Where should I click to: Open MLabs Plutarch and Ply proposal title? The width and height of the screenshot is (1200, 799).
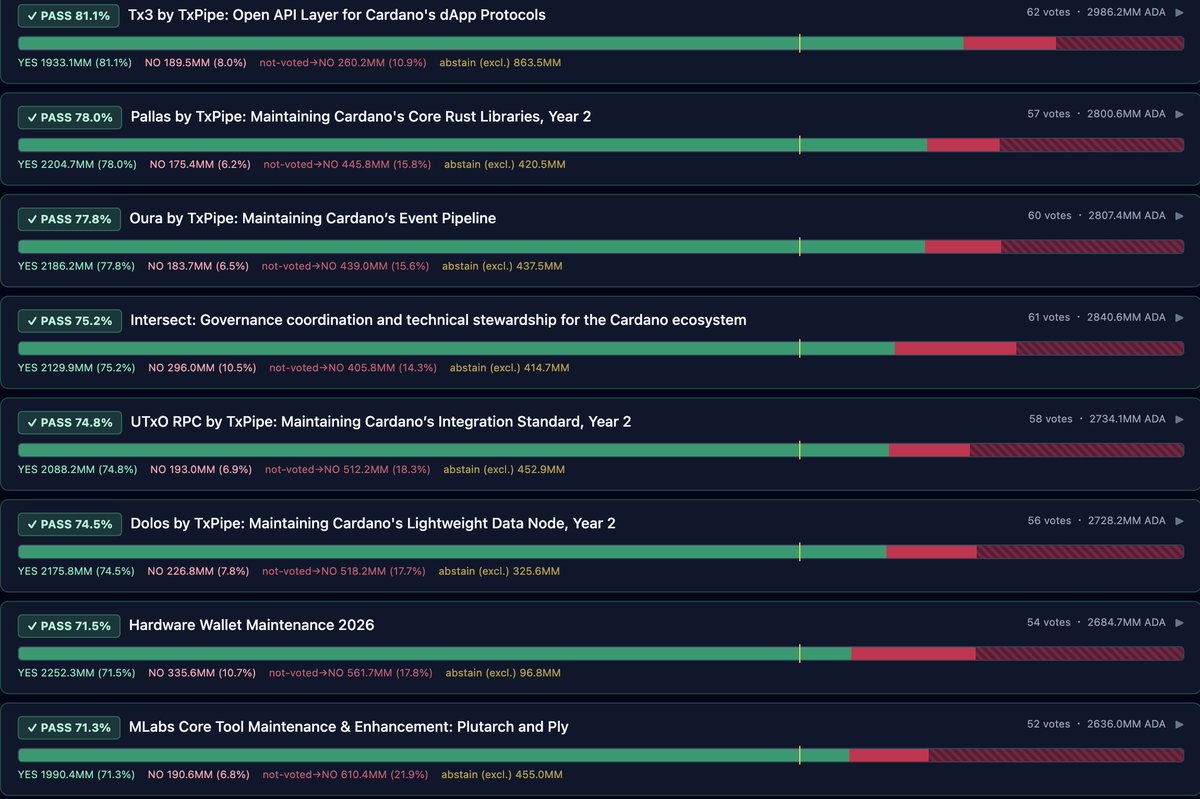[349, 727]
